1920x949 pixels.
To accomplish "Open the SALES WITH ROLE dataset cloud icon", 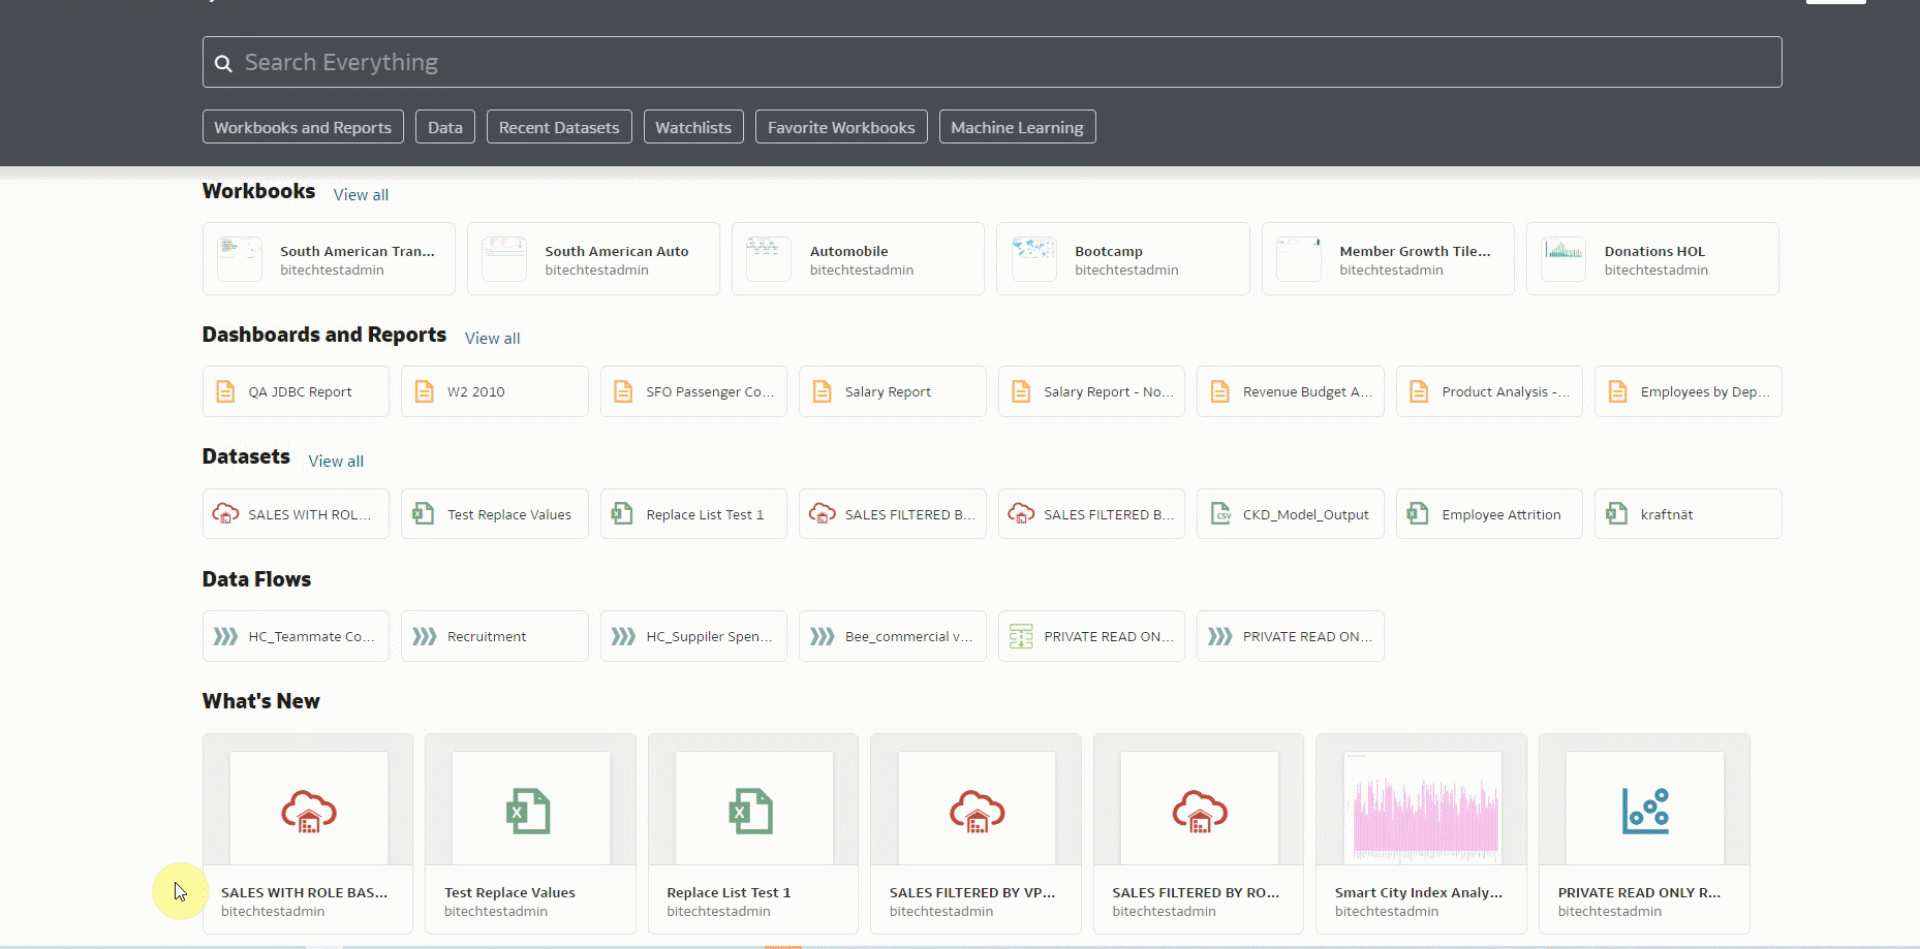I will (x=224, y=513).
